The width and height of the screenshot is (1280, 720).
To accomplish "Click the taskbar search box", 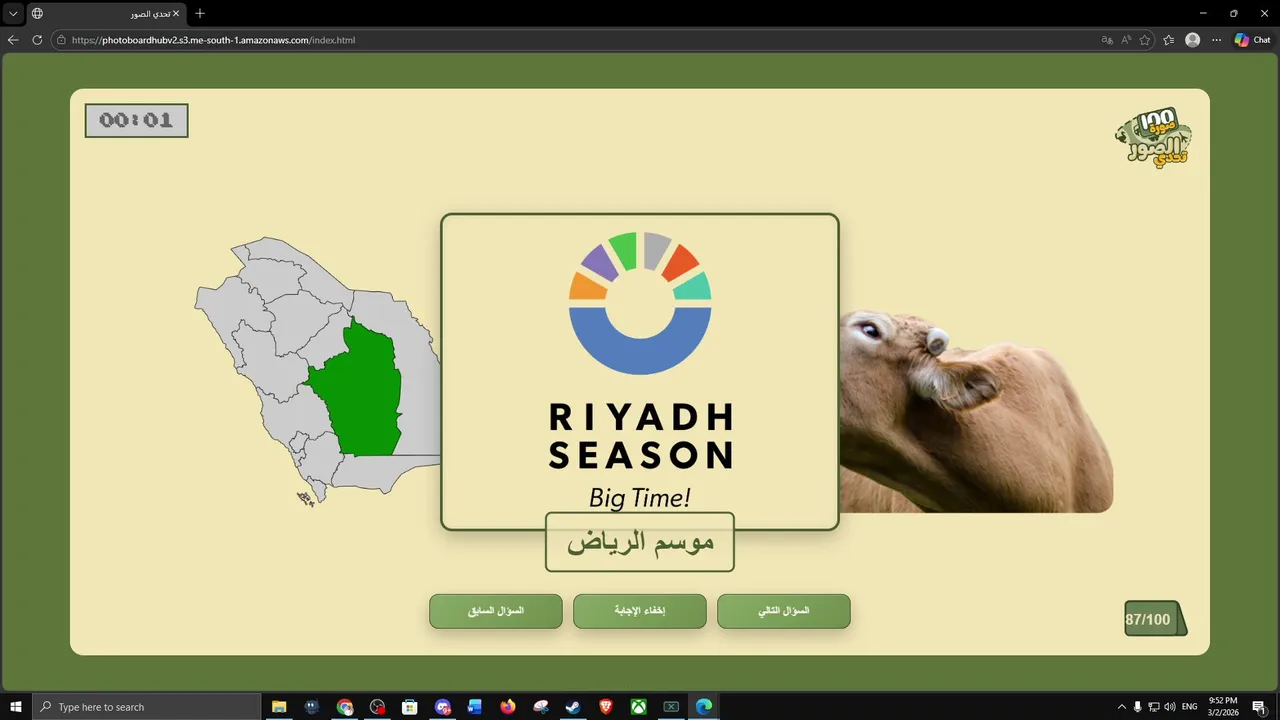I will (x=148, y=707).
